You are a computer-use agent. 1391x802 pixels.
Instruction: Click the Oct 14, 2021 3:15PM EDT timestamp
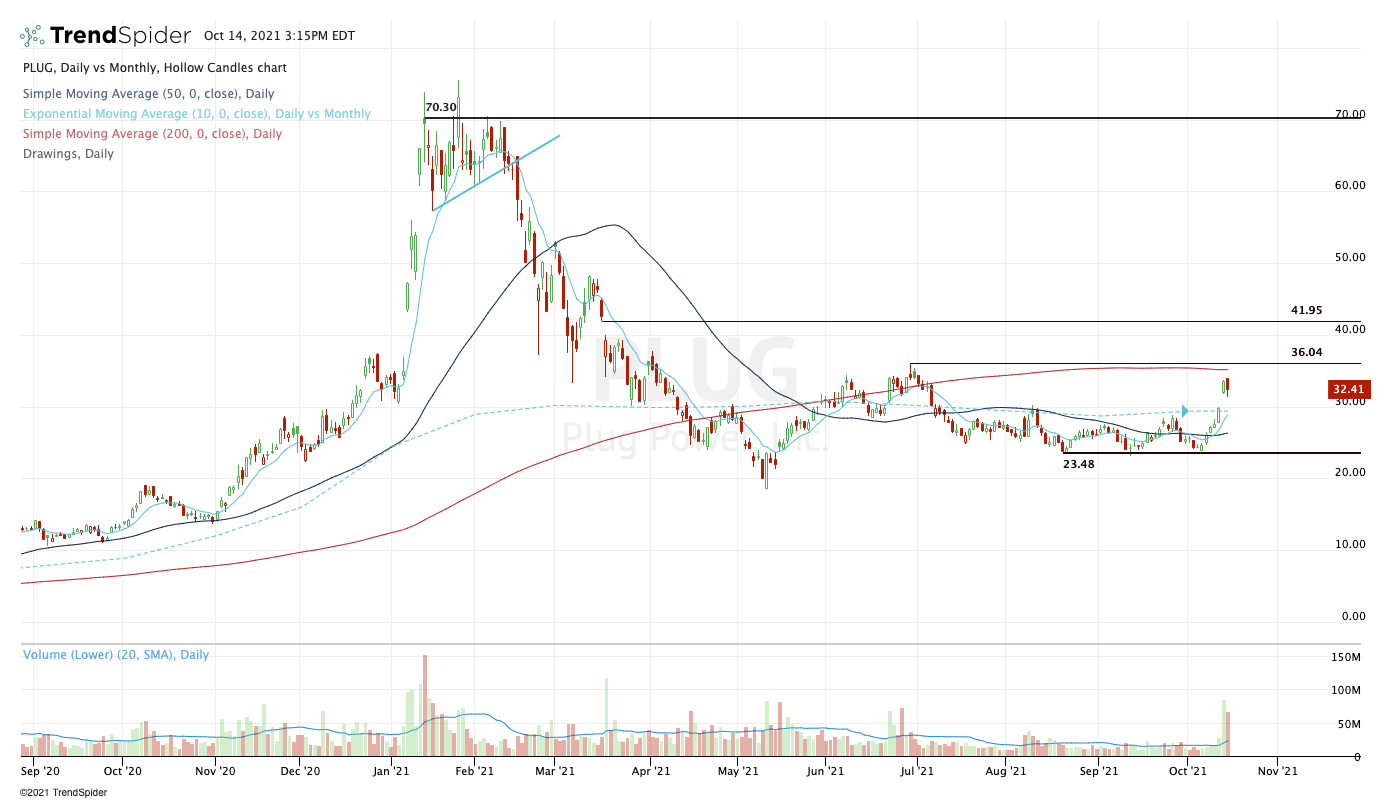pos(279,36)
